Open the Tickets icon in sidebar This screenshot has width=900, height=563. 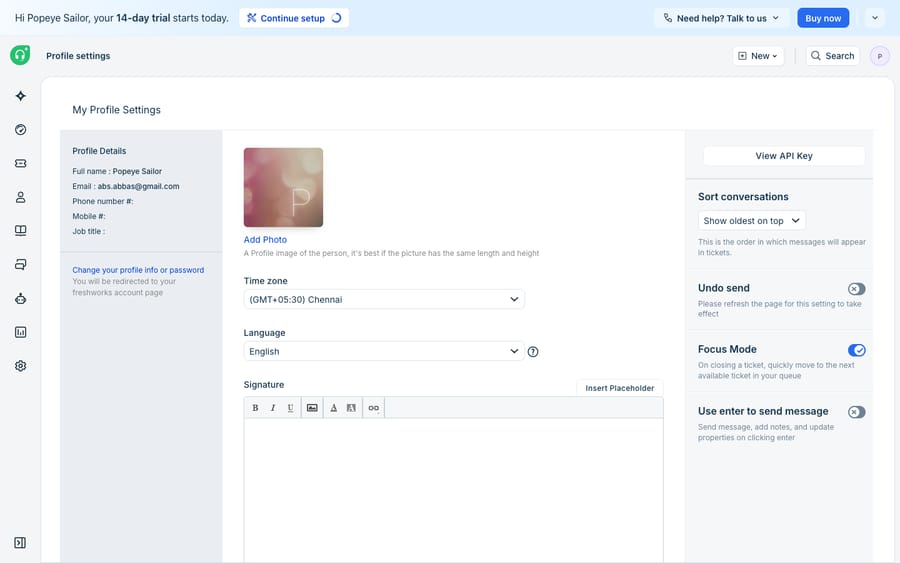pos(21,164)
